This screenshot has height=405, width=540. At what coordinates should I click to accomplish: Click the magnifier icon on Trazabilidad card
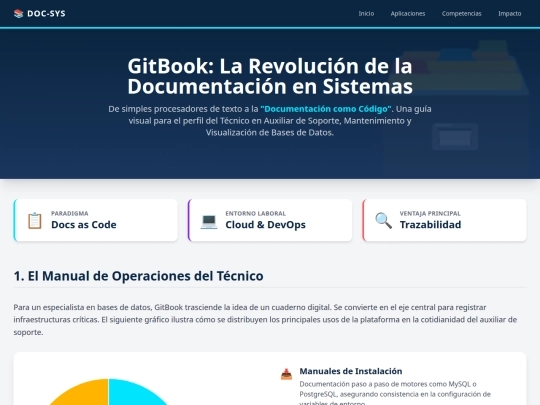coord(383,221)
